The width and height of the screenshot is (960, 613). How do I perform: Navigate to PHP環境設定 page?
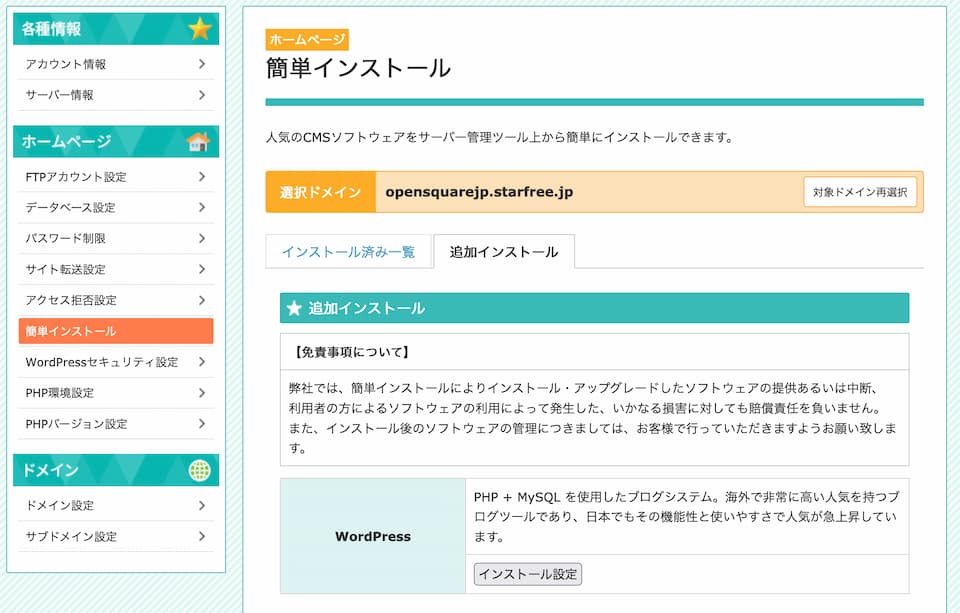[x=115, y=393]
